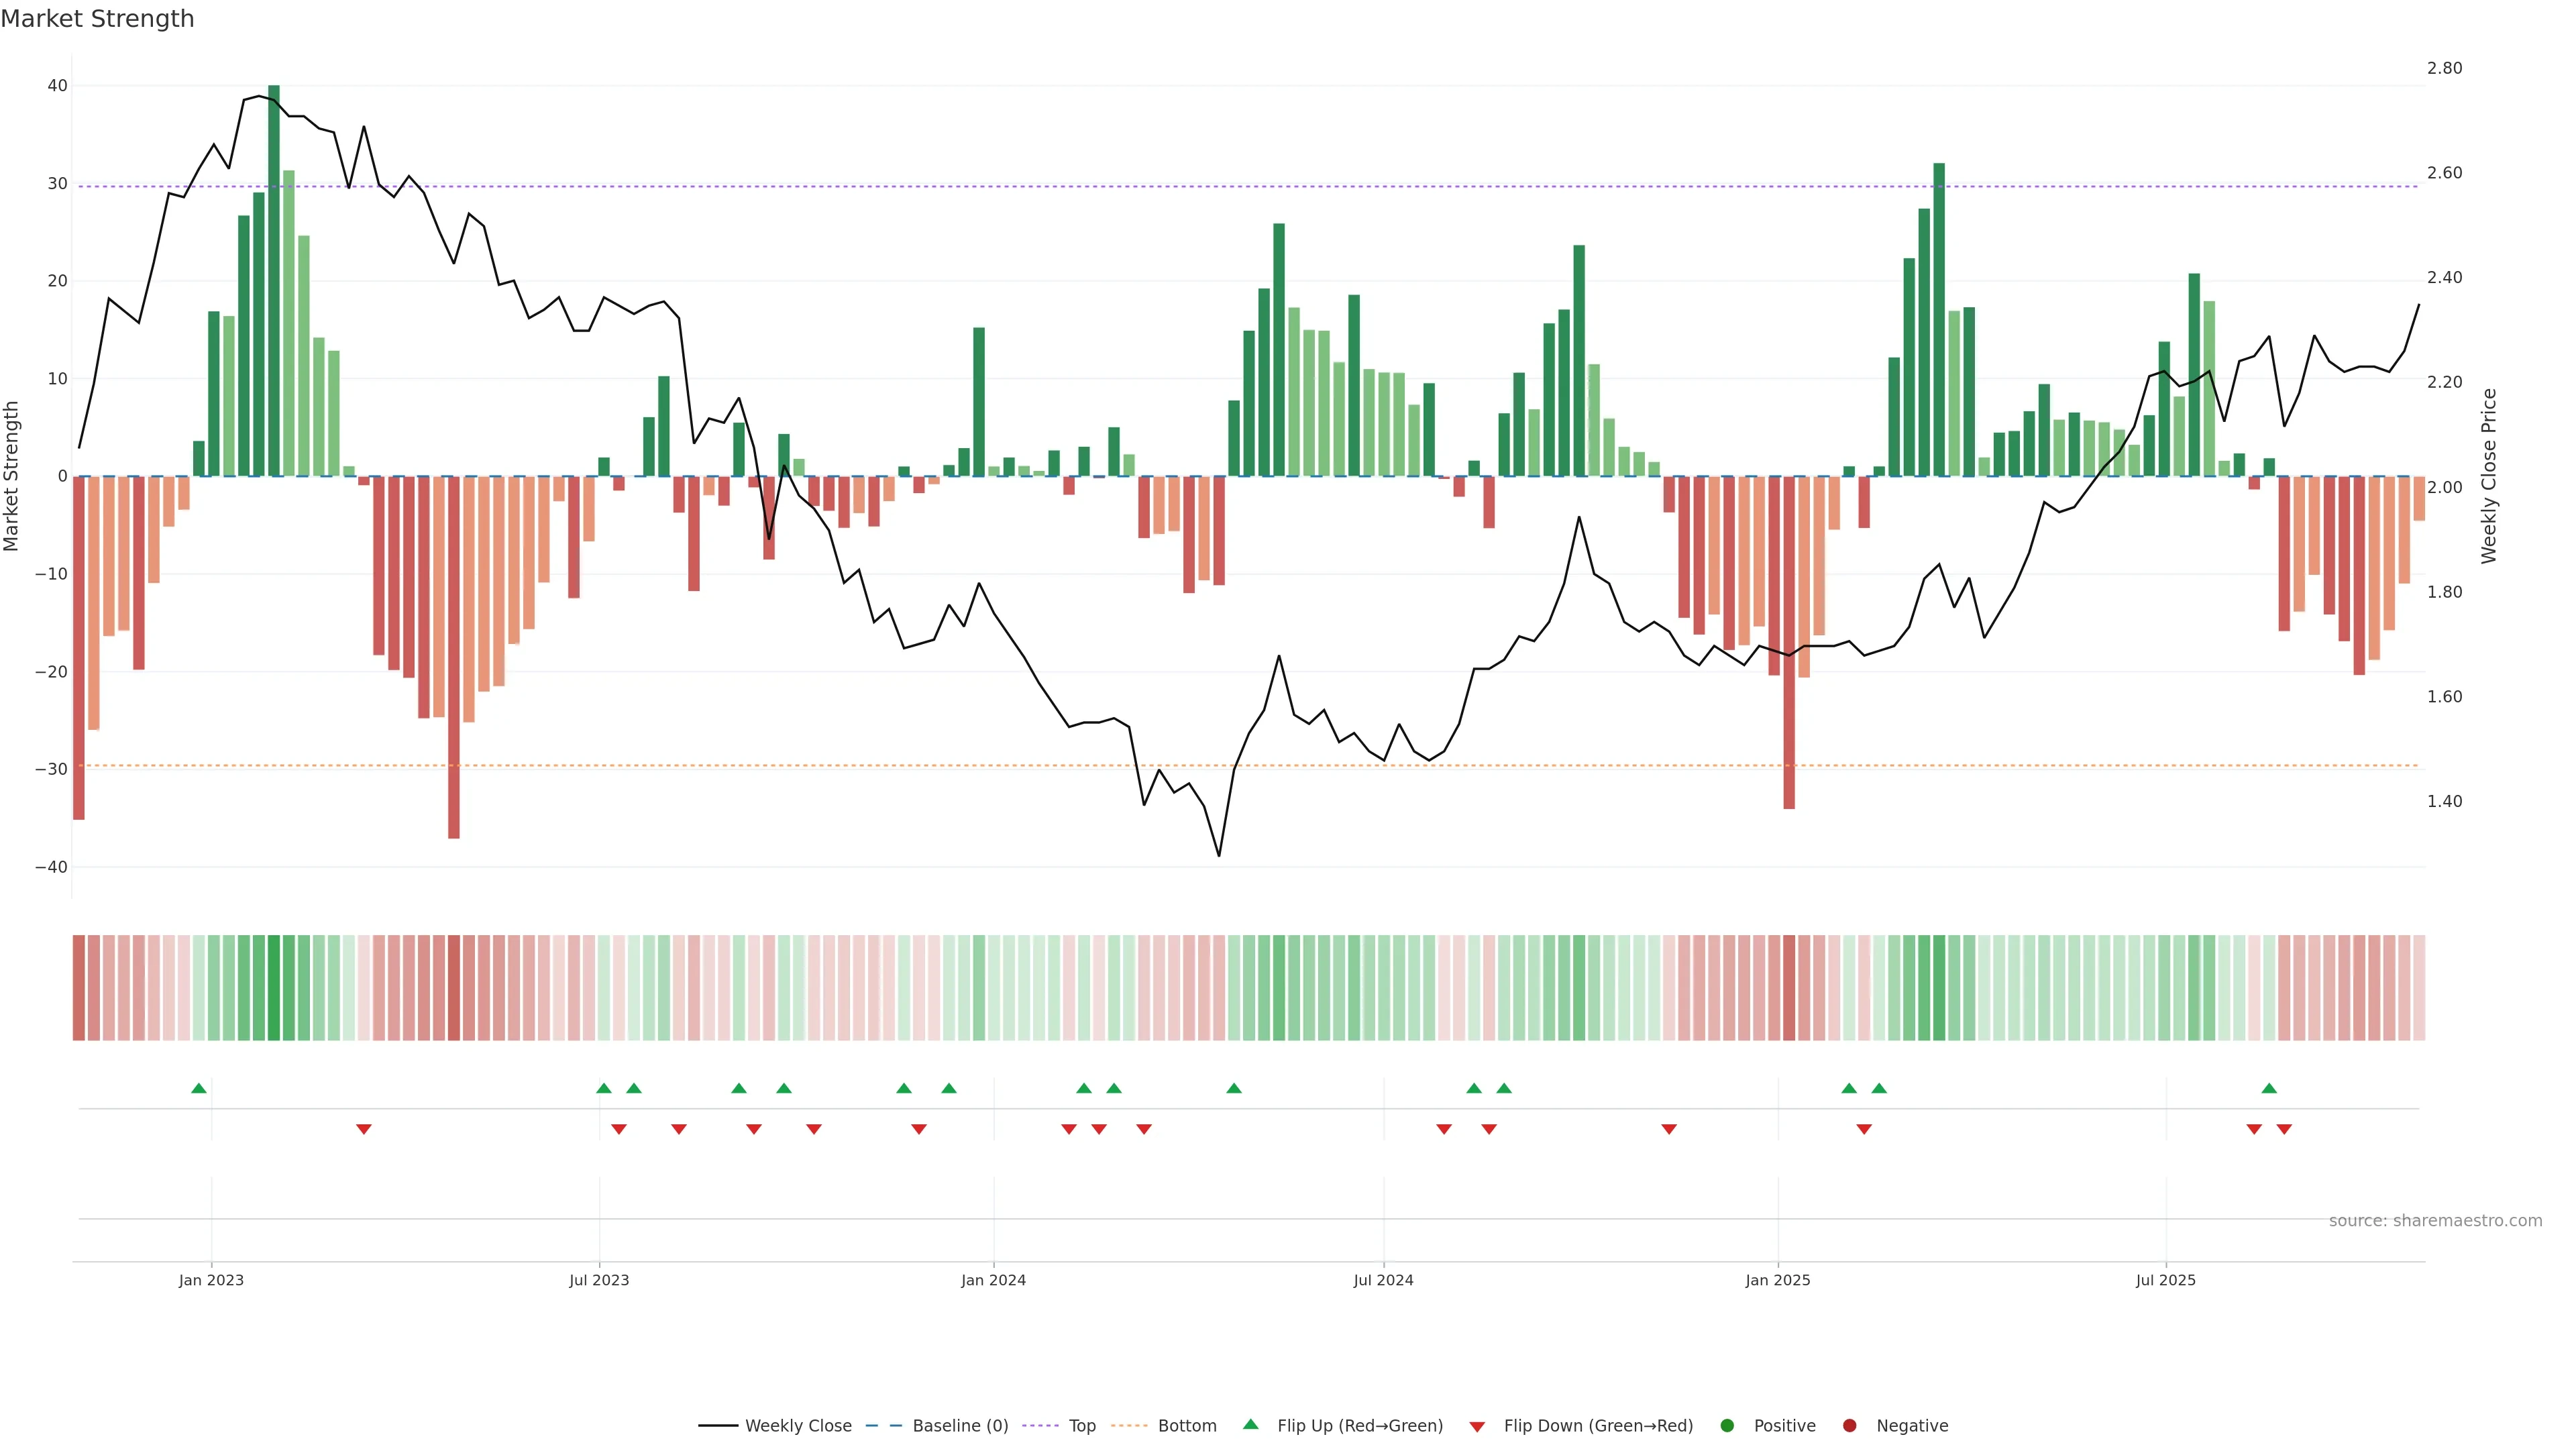Click the darkest green heat strip cell
Screen dimensions: 2576x1449
tap(274, 987)
